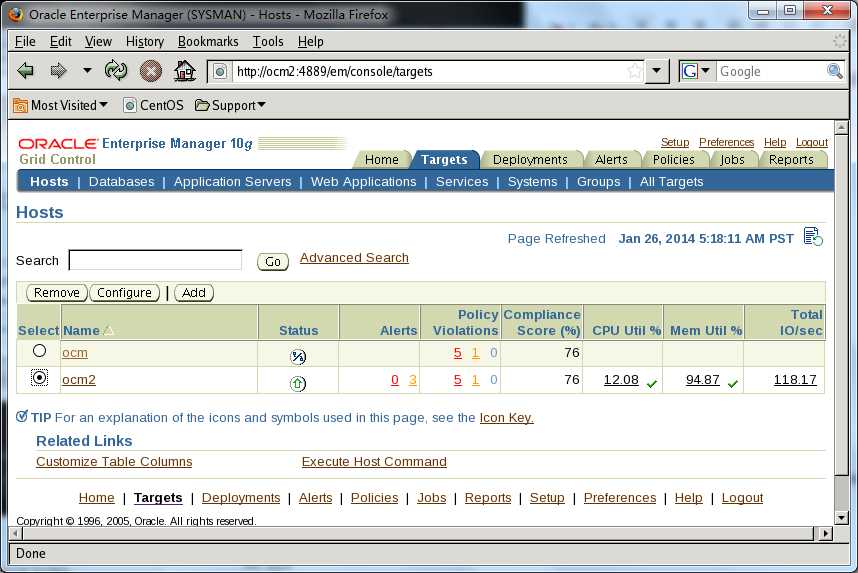Image resolution: width=858 pixels, height=573 pixels.
Task: Open Bookmarks menu
Action: coord(208,42)
